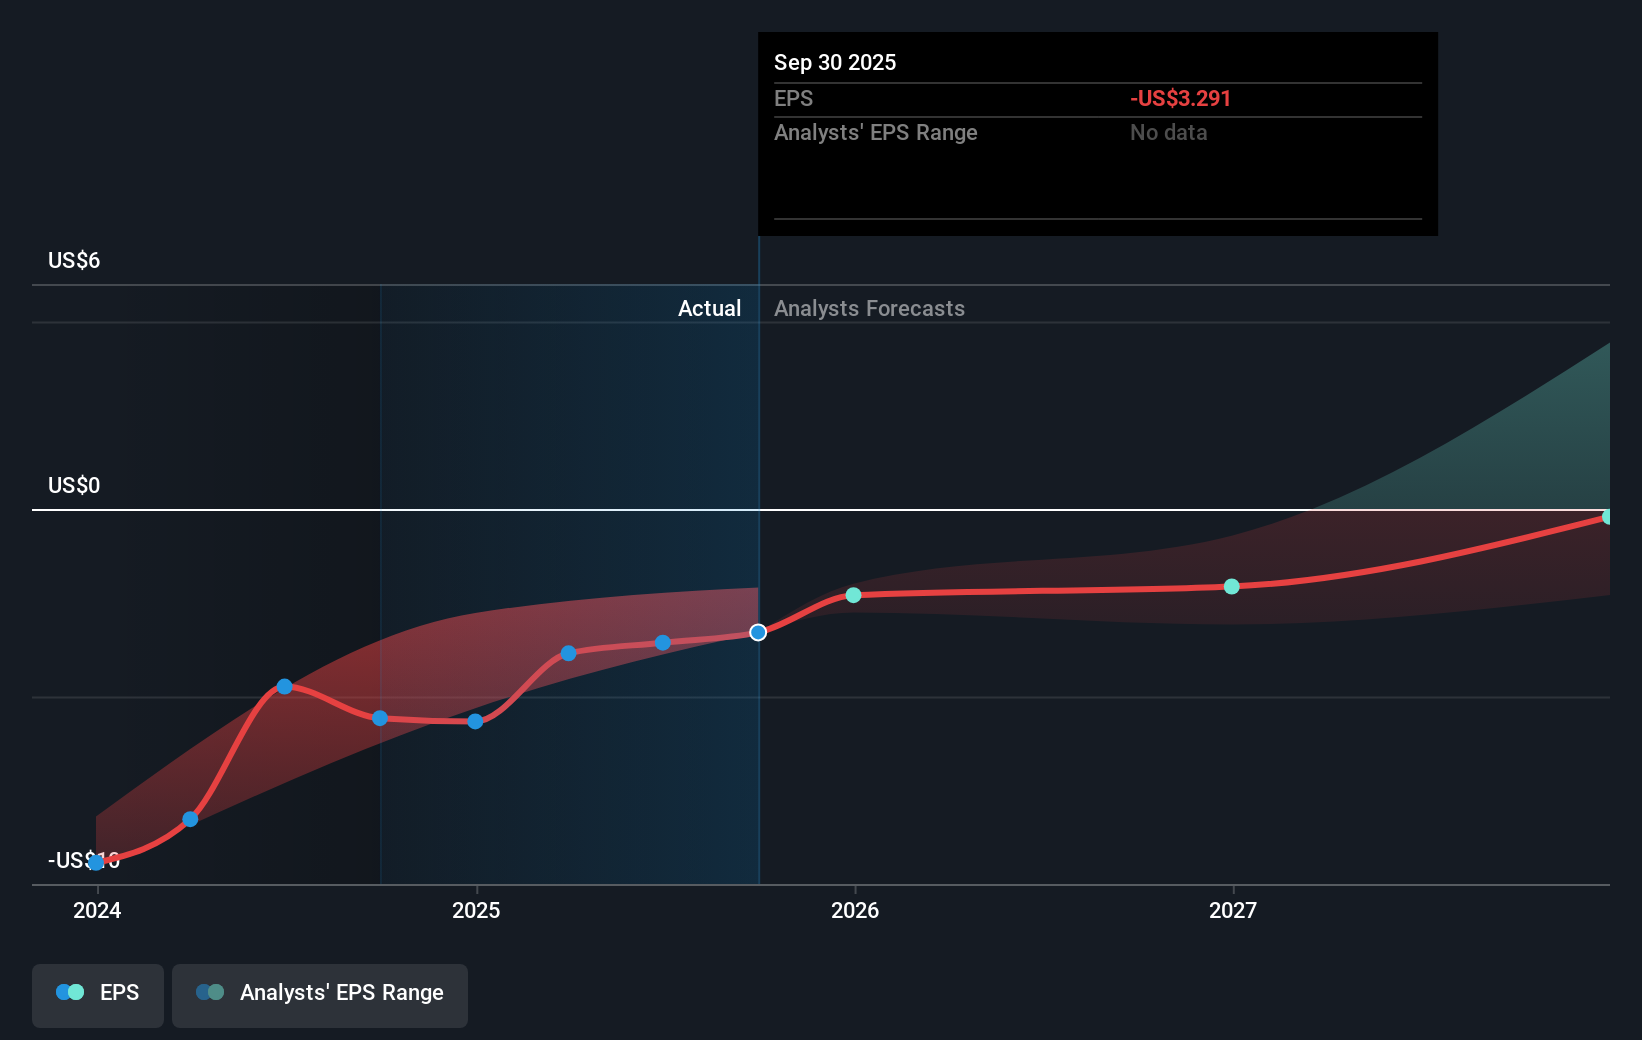Switch to the Analysts Forecasts section
The image size is (1642, 1040).
(869, 308)
